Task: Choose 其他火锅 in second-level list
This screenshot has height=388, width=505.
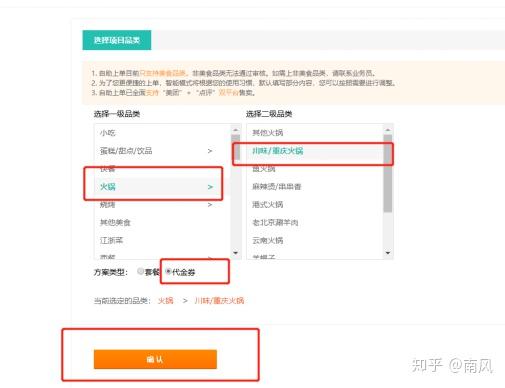Action: [x=315, y=133]
